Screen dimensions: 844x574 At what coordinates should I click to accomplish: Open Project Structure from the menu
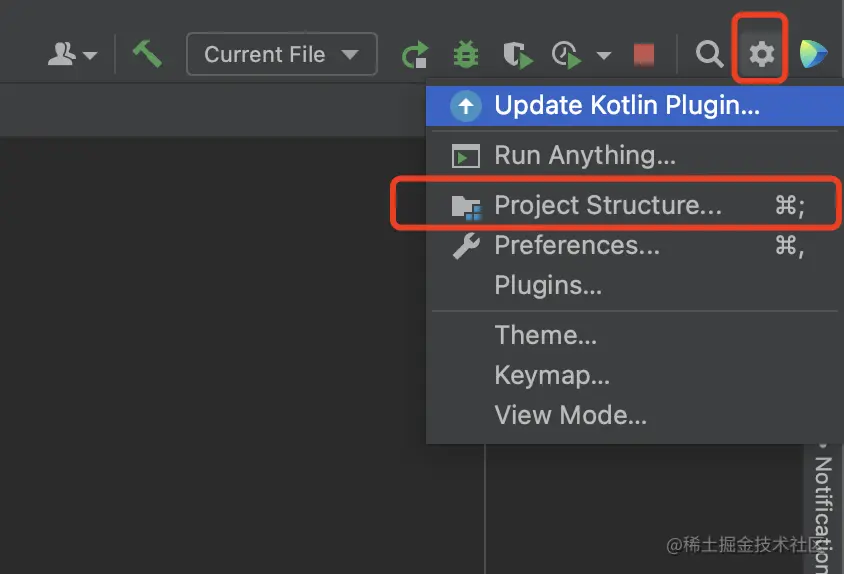pyautogui.click(x=607, y=206)
